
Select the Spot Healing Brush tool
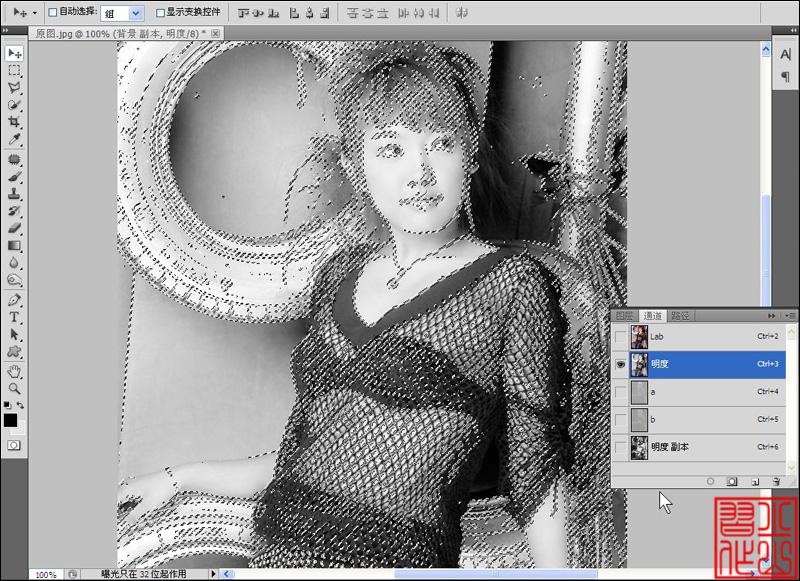tap(14, 160)
